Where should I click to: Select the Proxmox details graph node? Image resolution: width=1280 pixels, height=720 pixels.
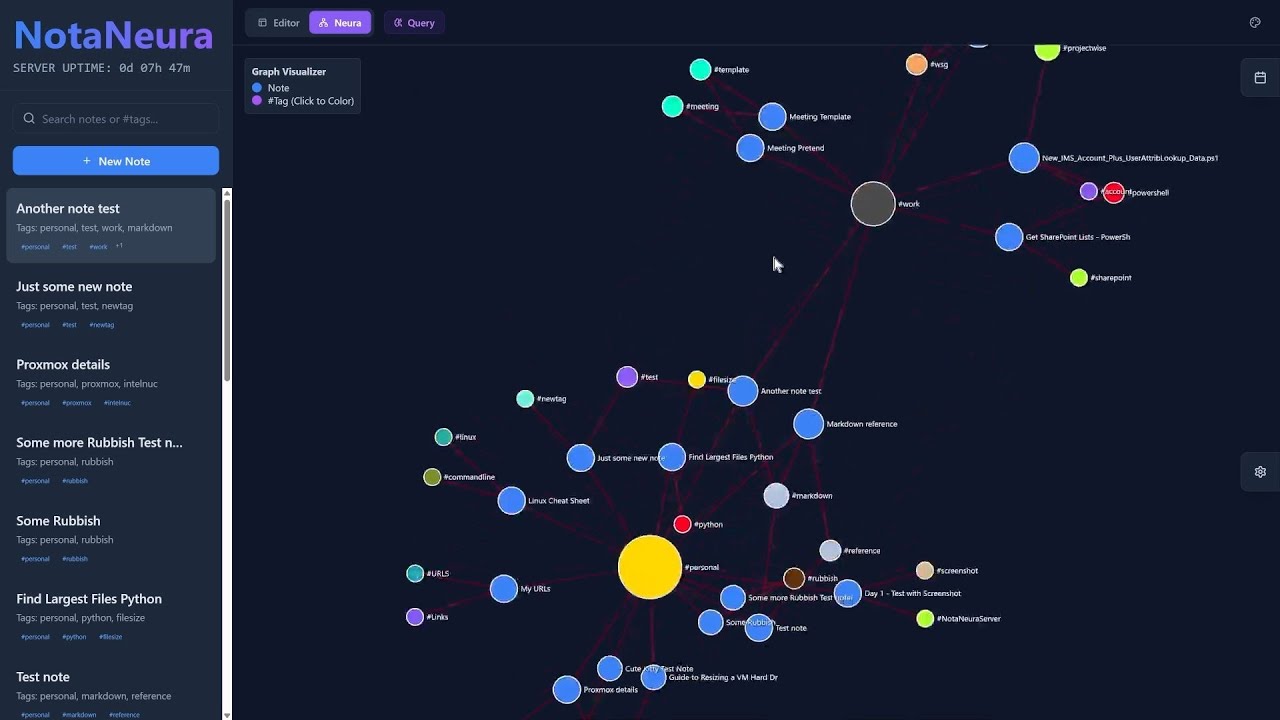click(567, 689)
